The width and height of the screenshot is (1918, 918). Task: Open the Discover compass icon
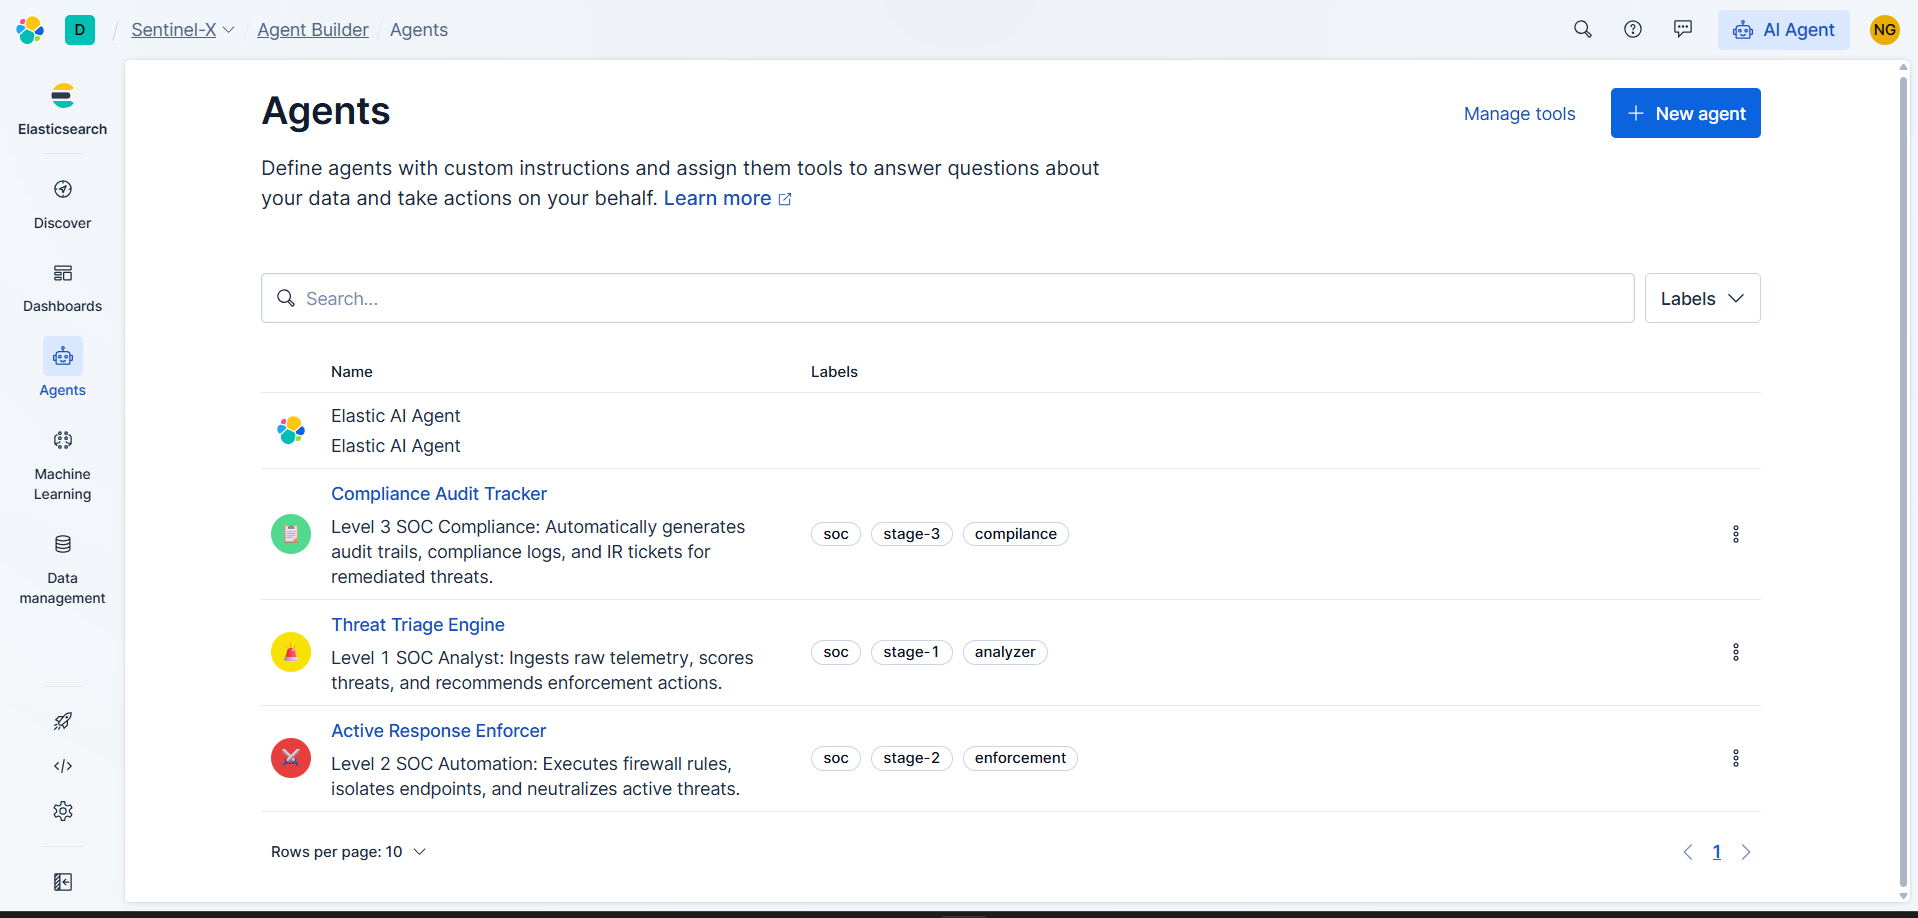pos(63,190)
